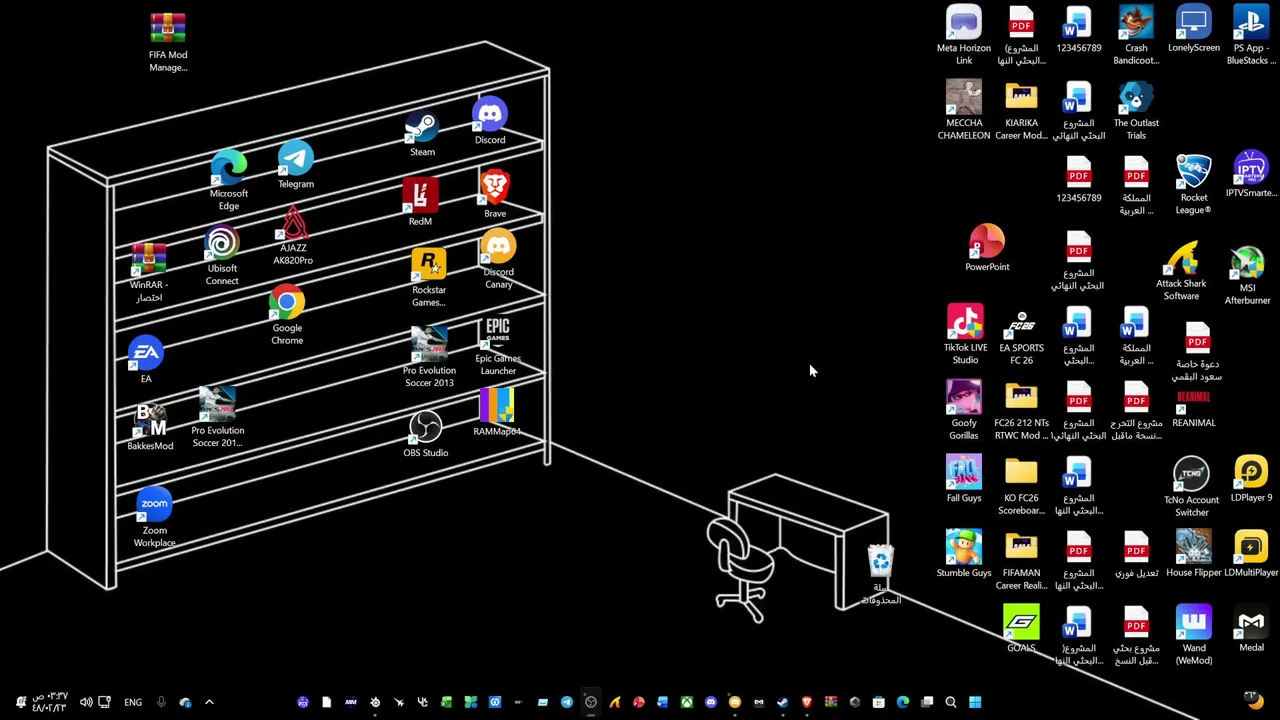Image resolution: width=1280 pixels, height=720 pixels.
Task: Click the RAMMap64 desktop icon
Action: [497, 413]
